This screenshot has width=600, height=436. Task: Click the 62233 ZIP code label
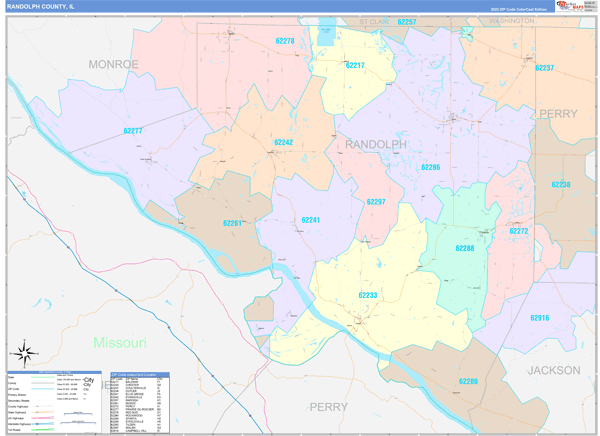(368, 295)
